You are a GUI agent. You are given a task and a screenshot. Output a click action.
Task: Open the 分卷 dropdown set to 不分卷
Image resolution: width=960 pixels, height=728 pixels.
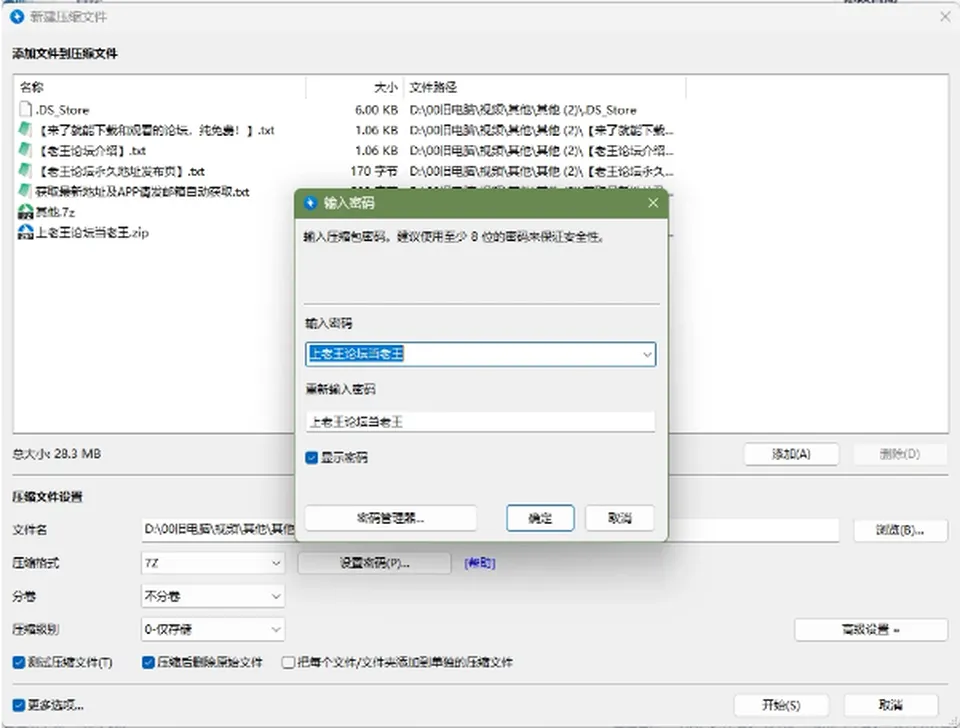click(212, 596)
